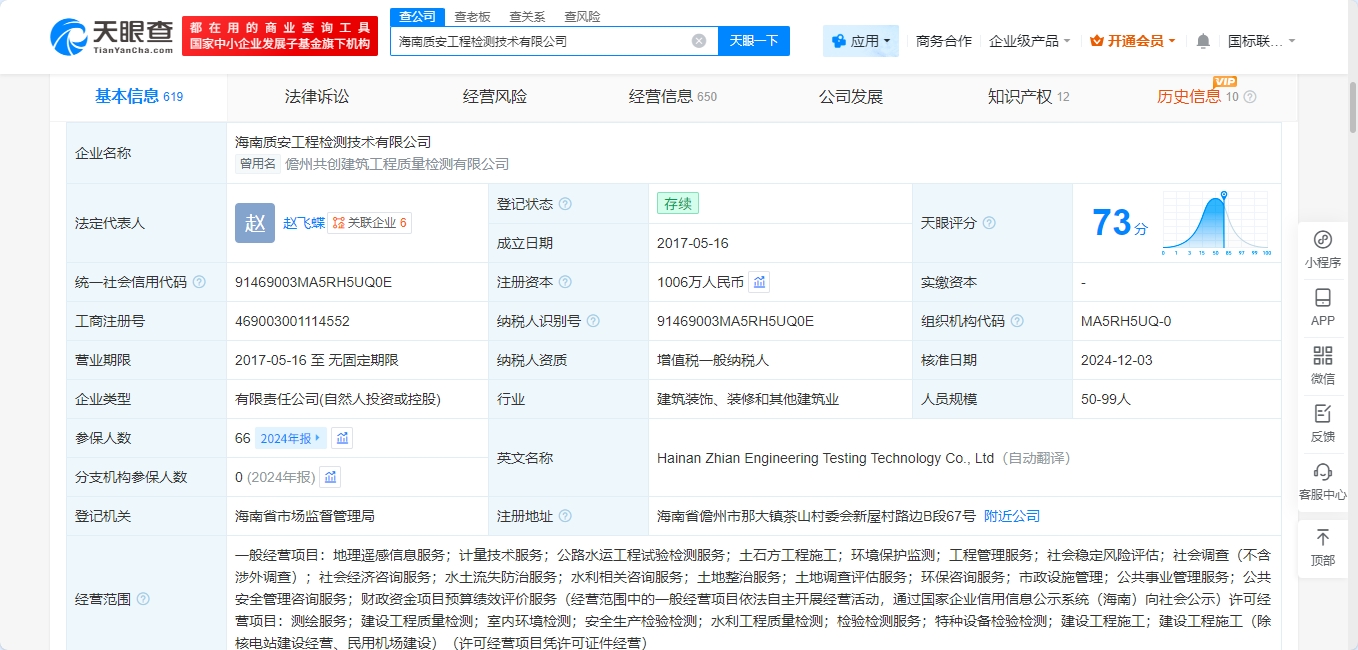Expand the 2024年报 year selector

pos(291,438)
